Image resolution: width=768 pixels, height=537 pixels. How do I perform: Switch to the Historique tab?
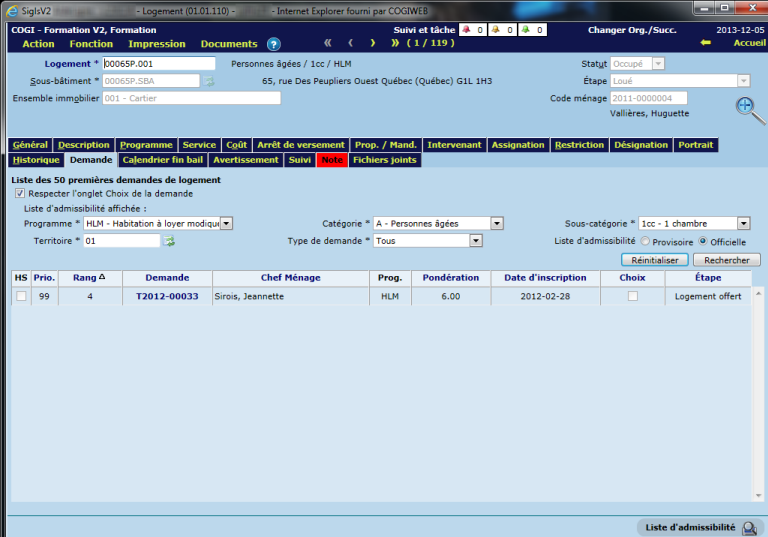point(36,160)
